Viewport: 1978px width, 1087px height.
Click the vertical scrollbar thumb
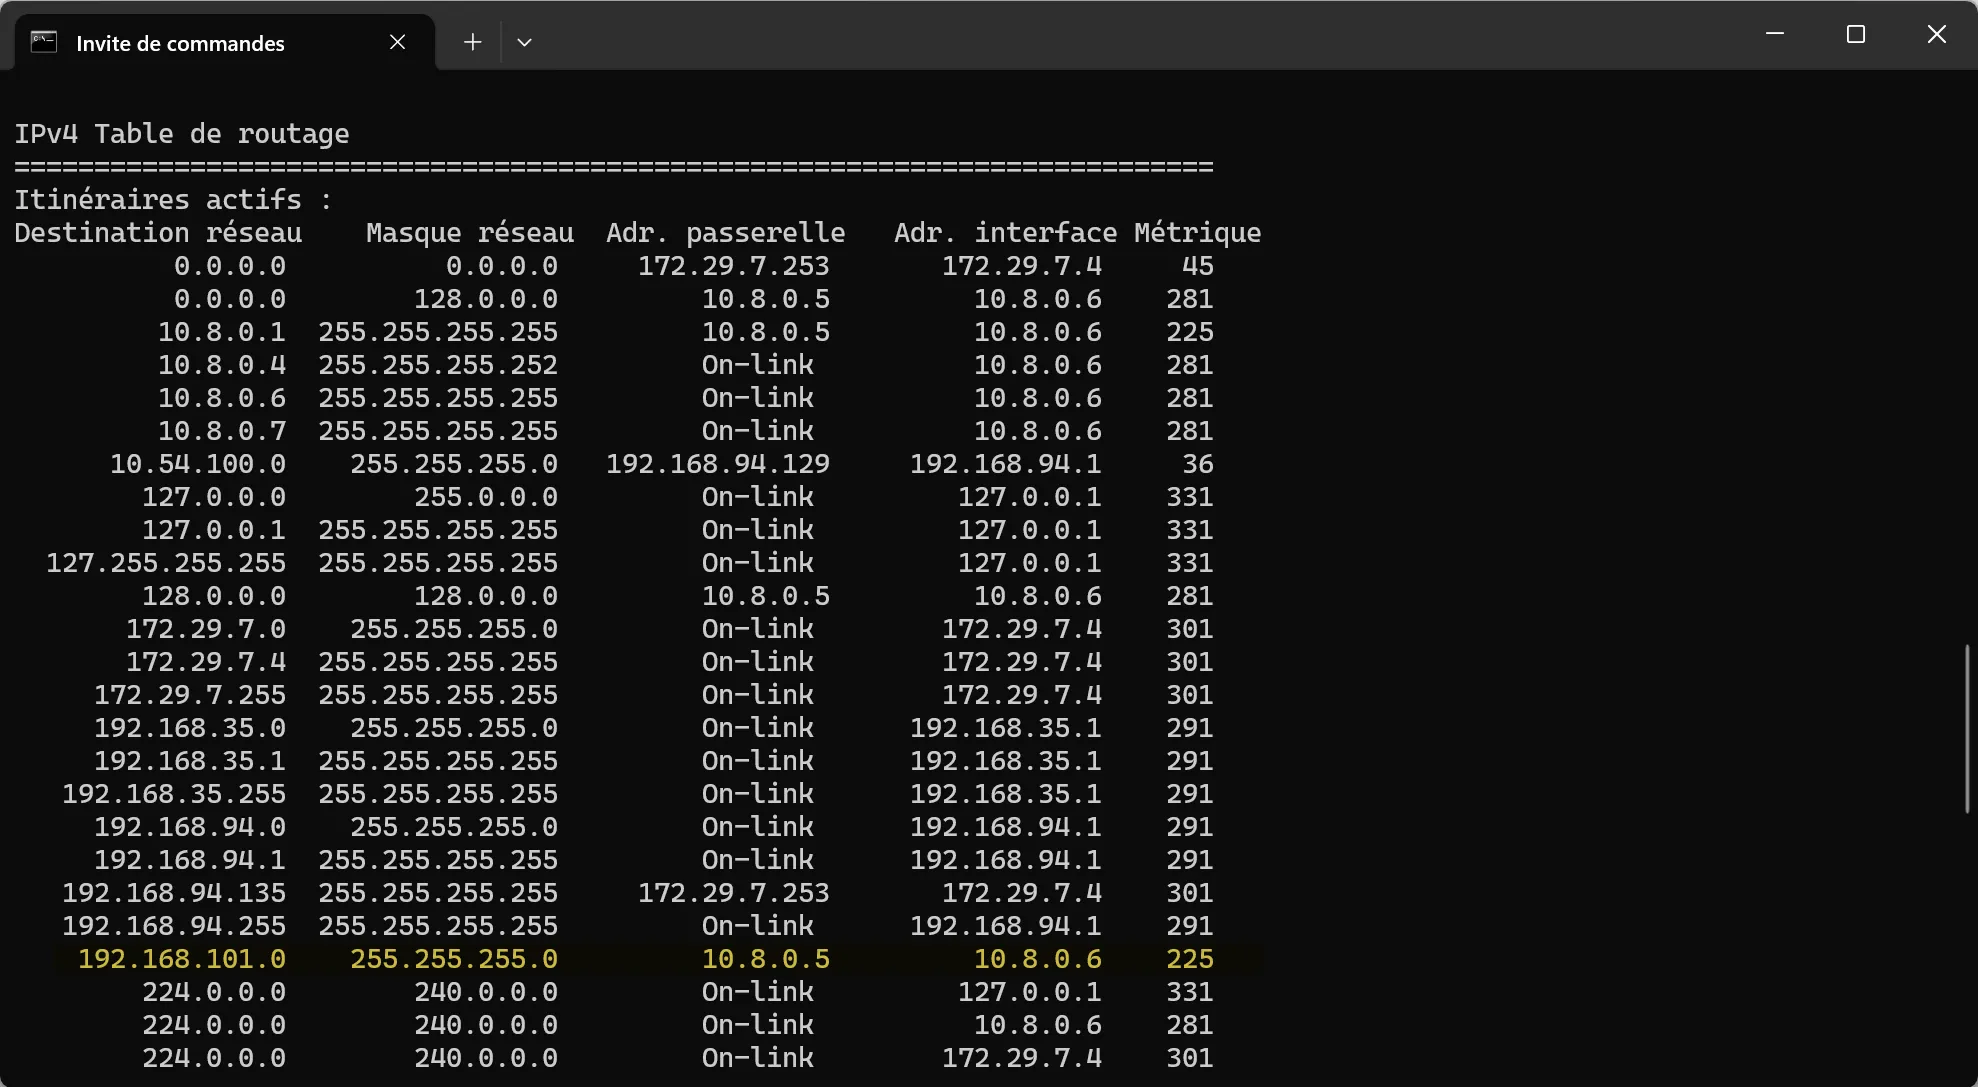coord(1966,728)
